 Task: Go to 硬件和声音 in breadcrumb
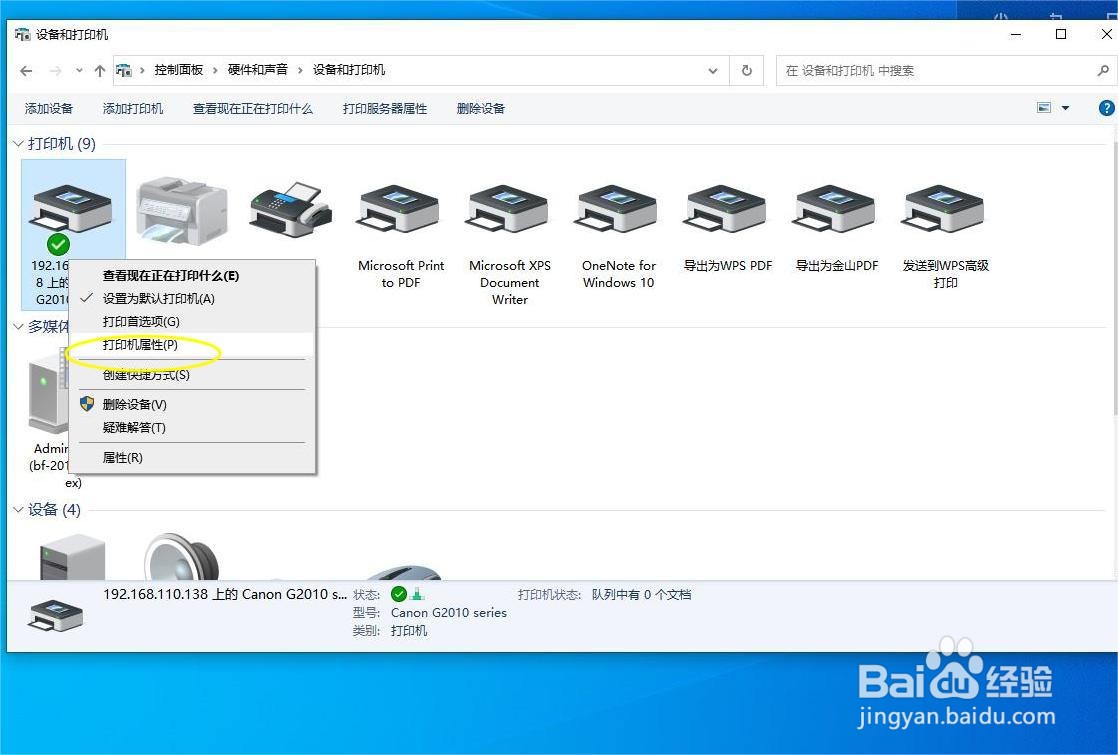coord(257,70)
